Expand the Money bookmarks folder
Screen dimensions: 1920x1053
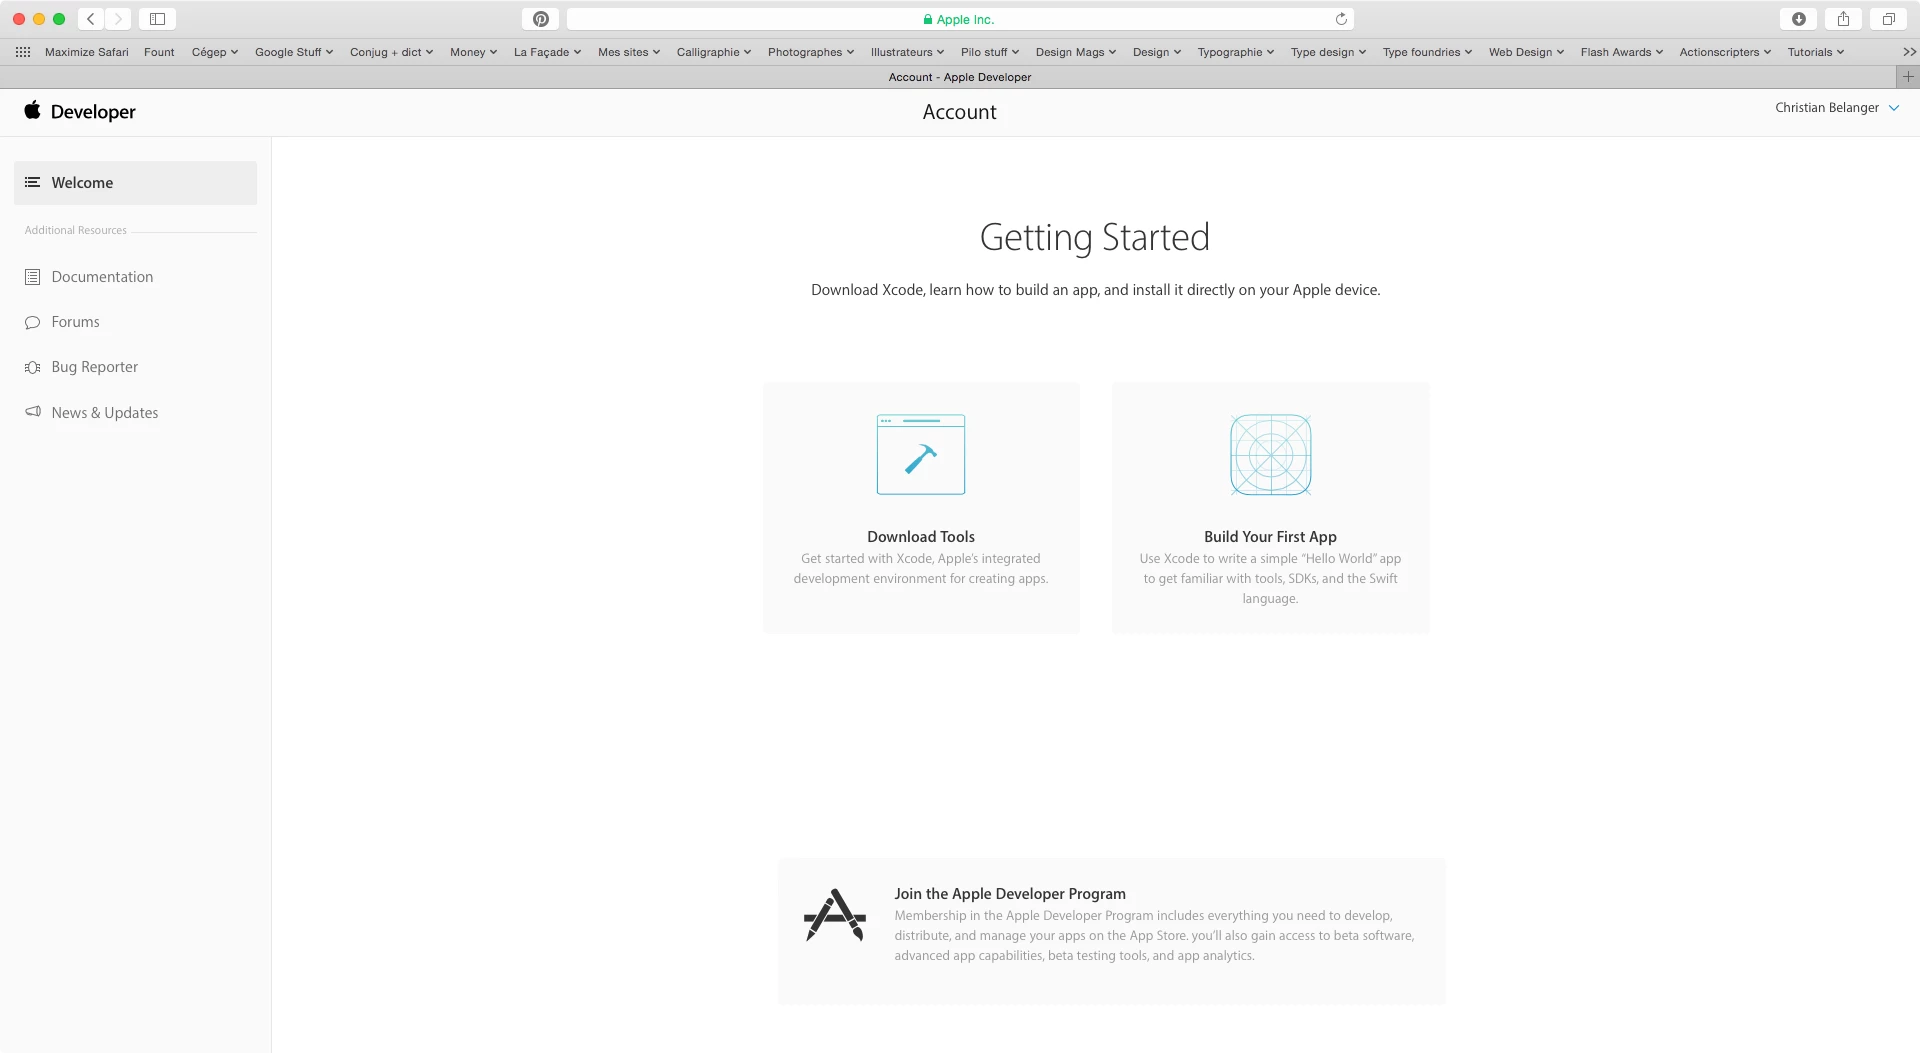473,52
